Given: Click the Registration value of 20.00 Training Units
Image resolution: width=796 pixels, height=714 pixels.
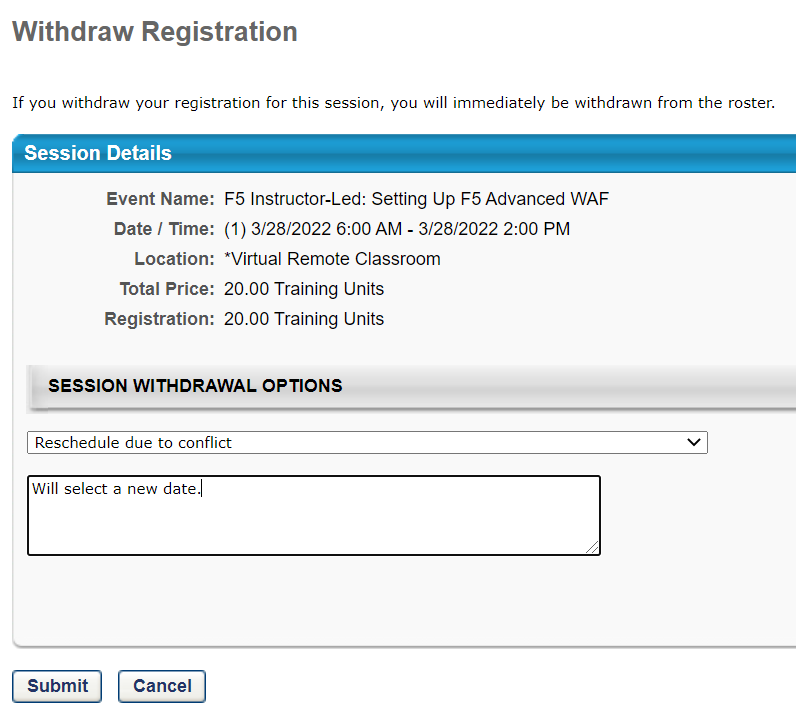Looking at the screenshot, I should pos(304,318).
